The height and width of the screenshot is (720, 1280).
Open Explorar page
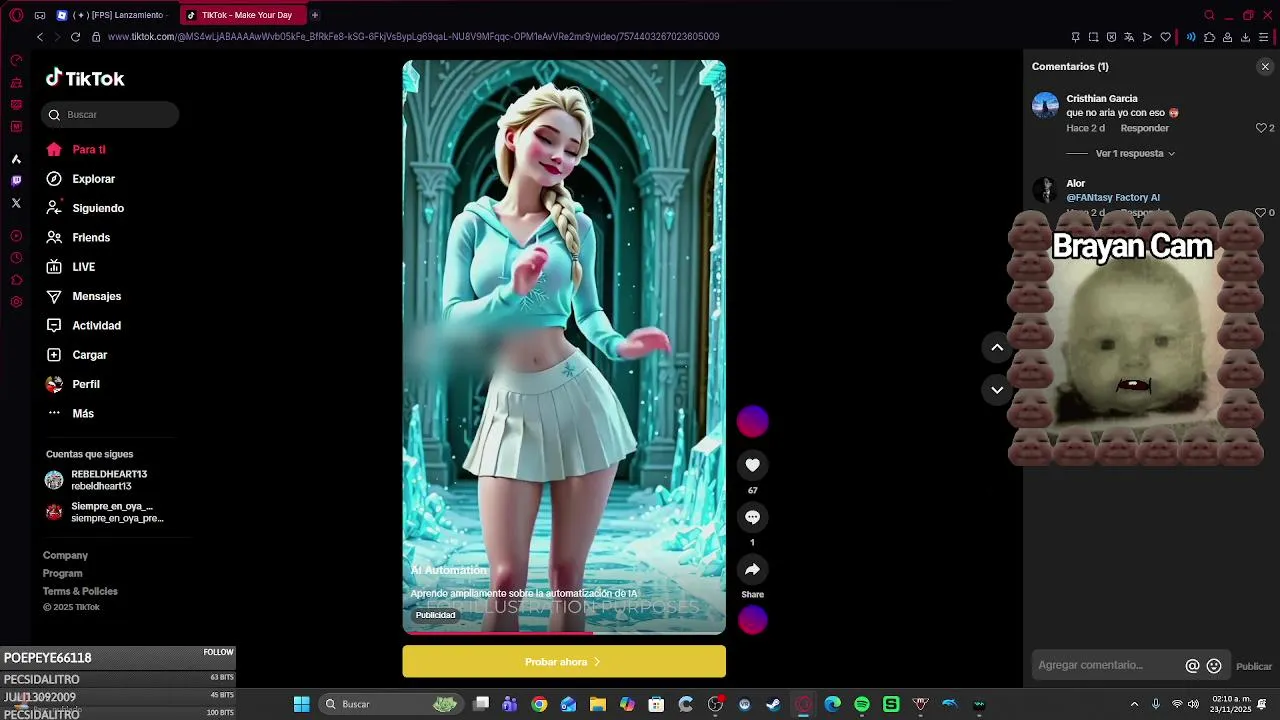click(80, 179)
